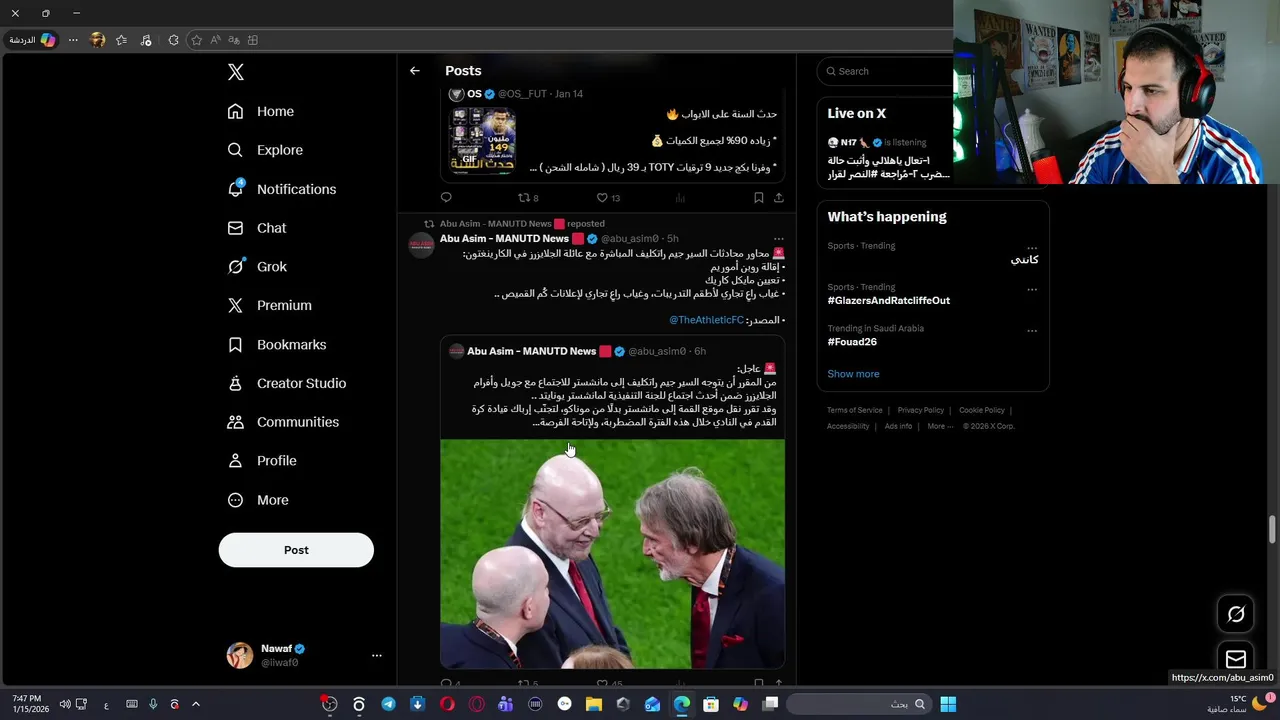Click translate page icon in address bar
The image size is (1280, 720).
tap(234, 40)
